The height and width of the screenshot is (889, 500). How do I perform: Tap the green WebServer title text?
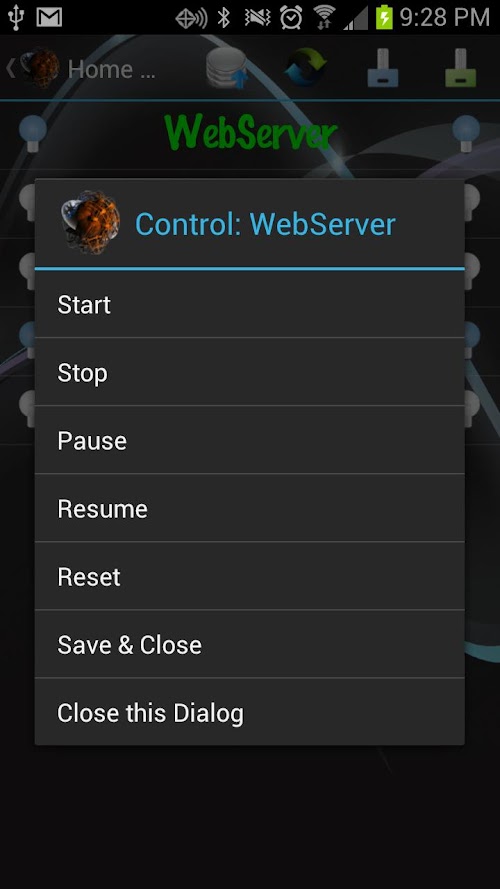[250, 132]
